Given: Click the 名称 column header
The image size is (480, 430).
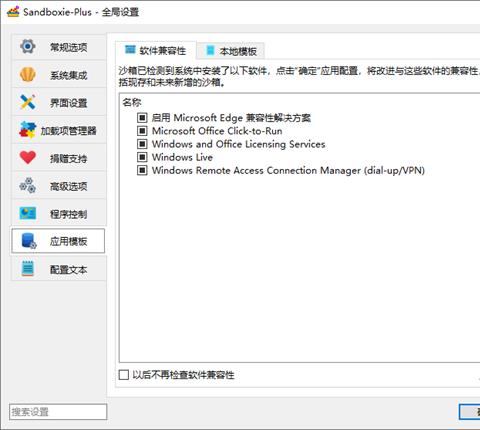Looking at the screenshot, I should point(132,102).
